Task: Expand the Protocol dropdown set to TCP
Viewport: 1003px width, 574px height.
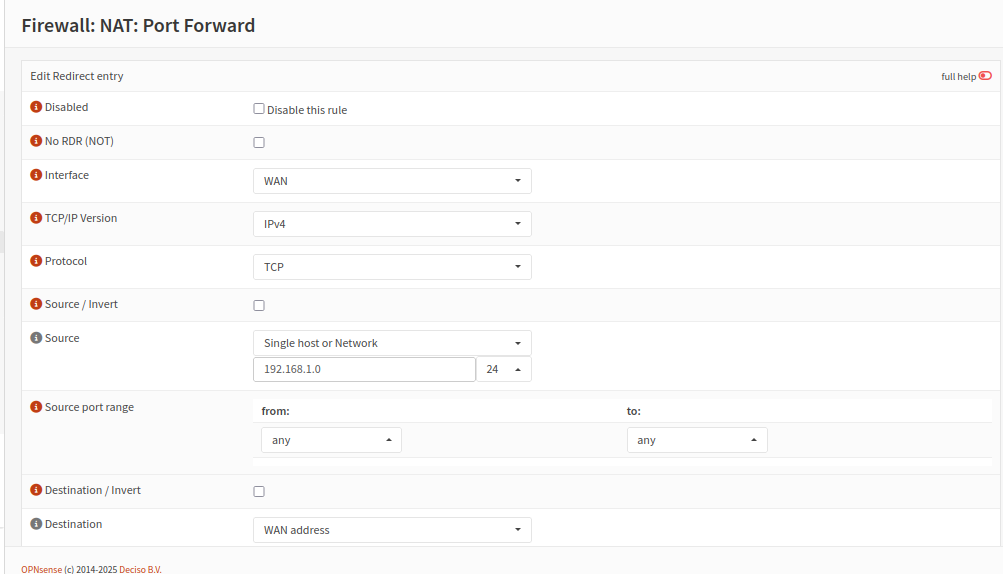Action: [391, 267]
